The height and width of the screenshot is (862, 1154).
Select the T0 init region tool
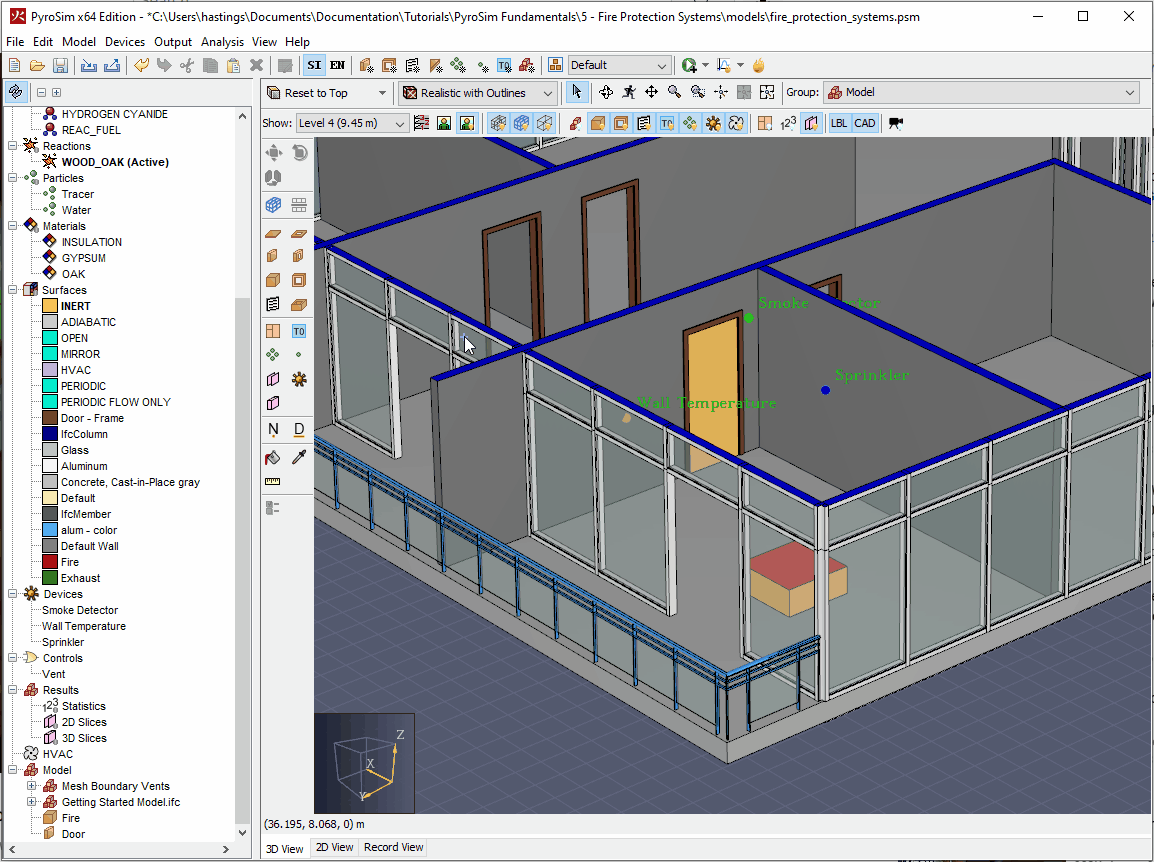pyautogui.click(x=299, y=331)
